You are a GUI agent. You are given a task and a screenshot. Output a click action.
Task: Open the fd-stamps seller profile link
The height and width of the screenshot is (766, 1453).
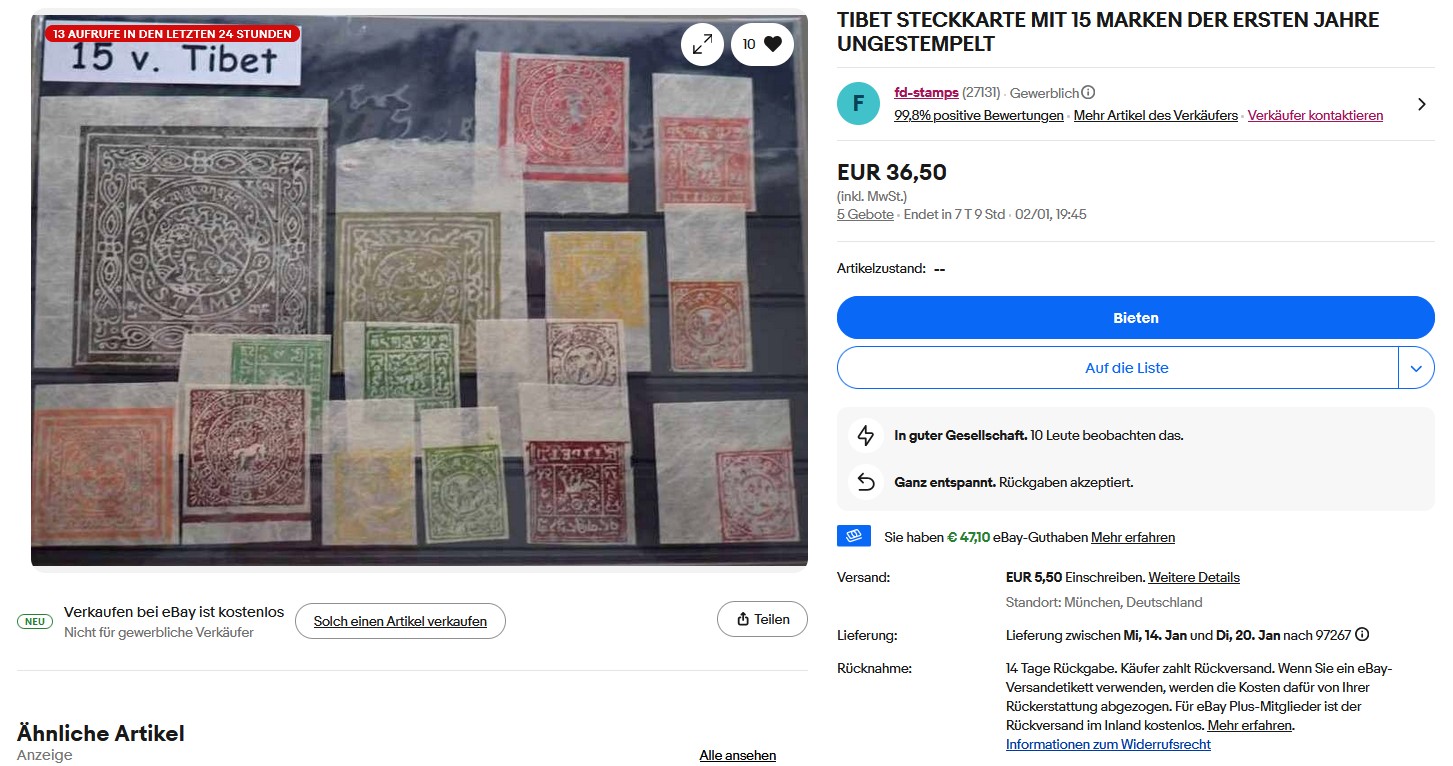click(x=926, y=93)
